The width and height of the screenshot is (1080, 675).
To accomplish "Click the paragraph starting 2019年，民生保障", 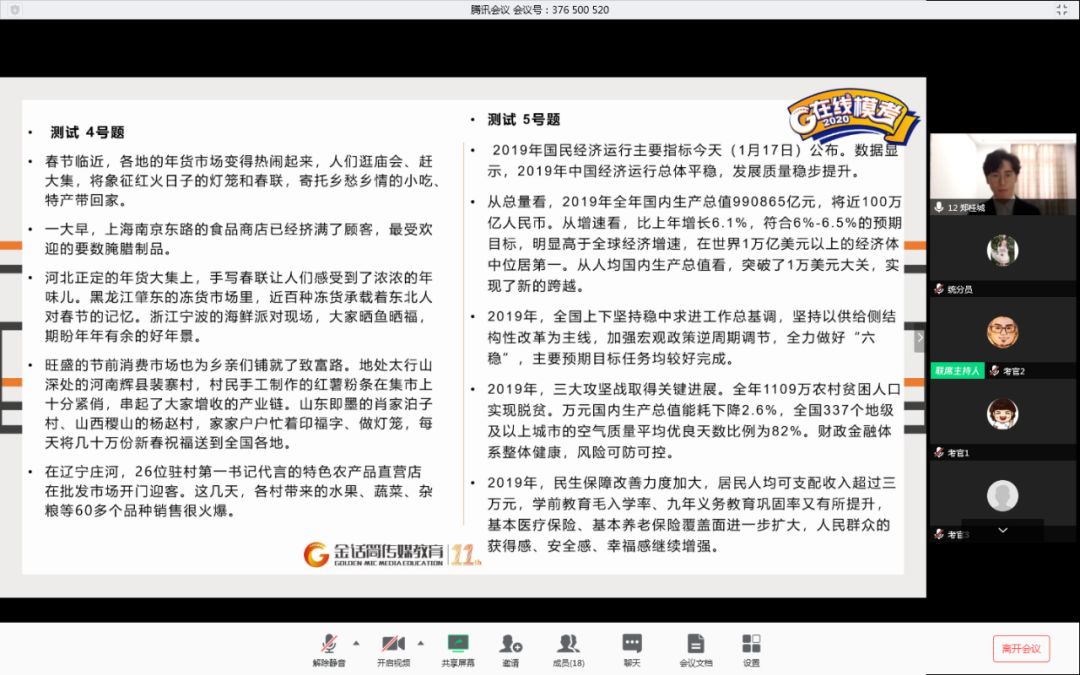I will [692, 514].
